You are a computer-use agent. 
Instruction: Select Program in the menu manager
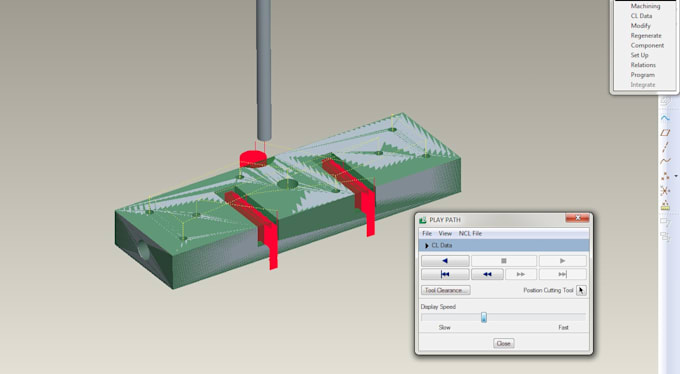click(x=642, y=75)
